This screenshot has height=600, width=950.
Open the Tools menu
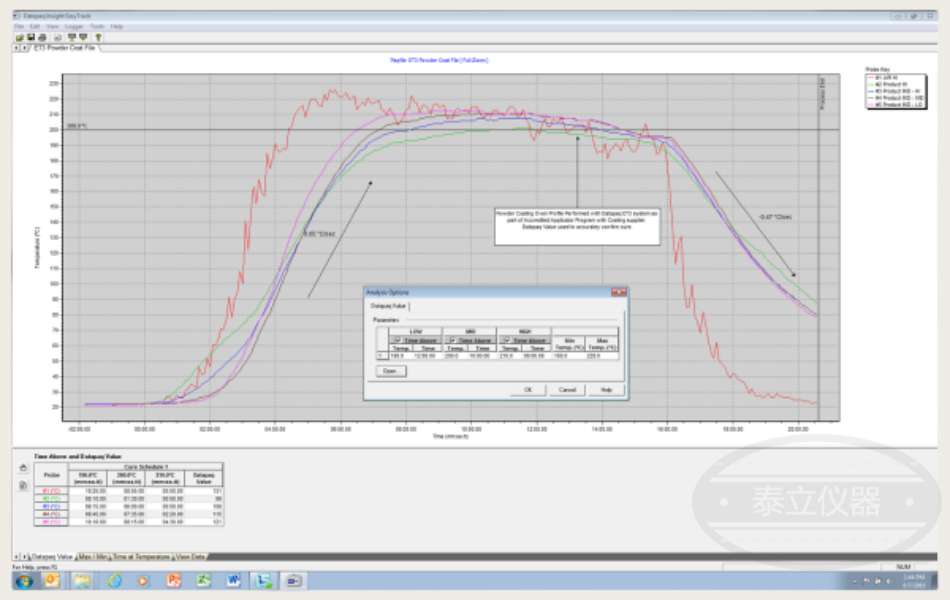(97, 26)
